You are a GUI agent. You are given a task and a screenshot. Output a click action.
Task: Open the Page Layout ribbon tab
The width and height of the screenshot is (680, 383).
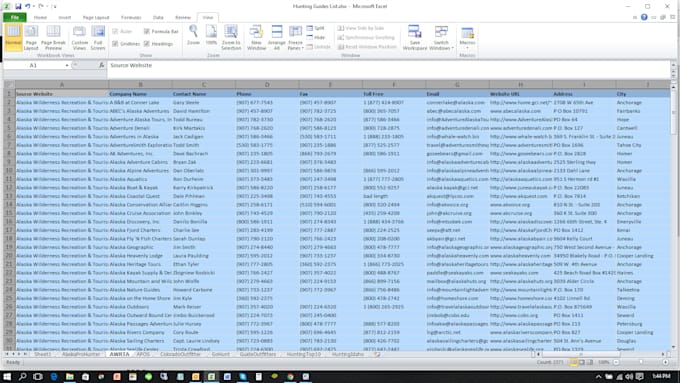pyautogui.click(x=96, y=17)
